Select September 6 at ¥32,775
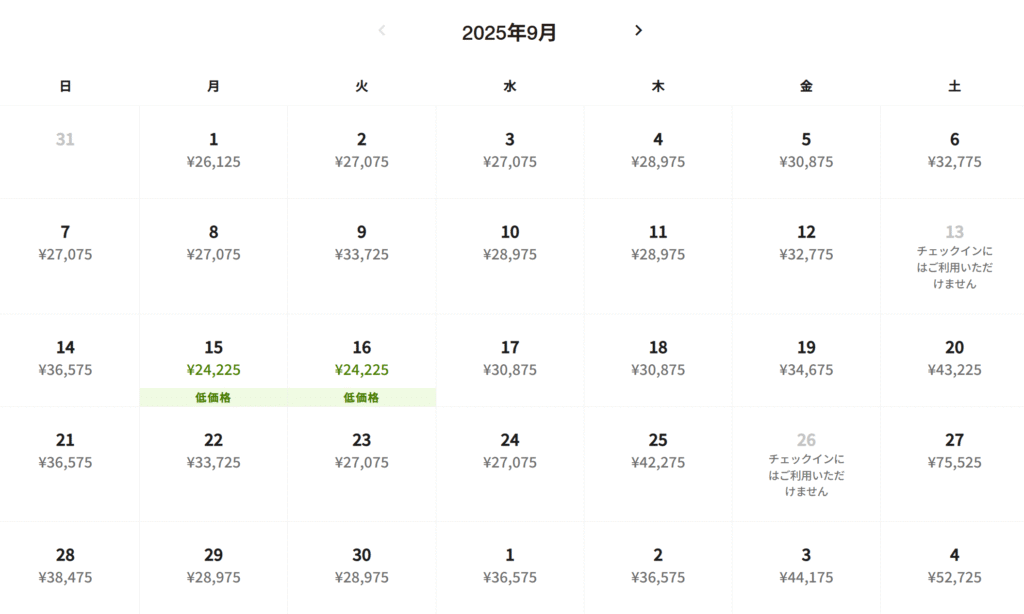 tap(954, 152)
